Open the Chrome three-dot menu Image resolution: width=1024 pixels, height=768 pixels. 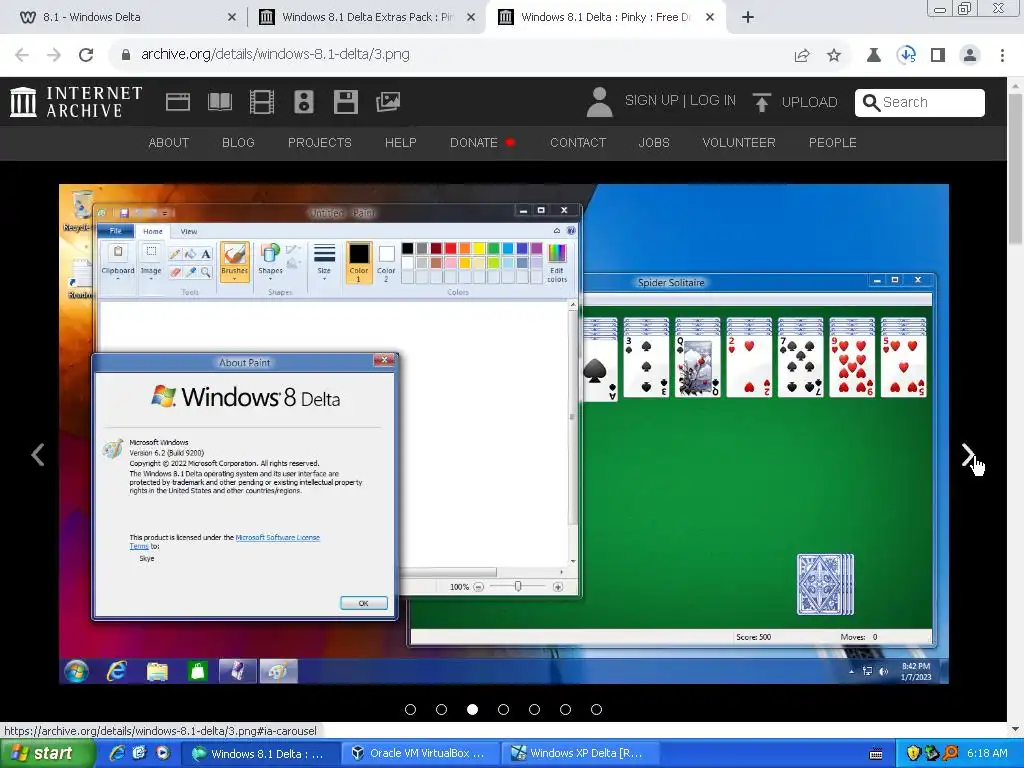1002,56
